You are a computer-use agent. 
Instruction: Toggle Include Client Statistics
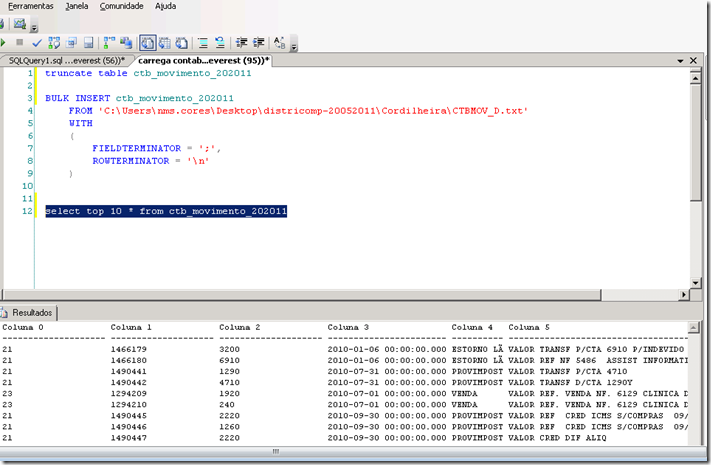pyautogui.click(x=126, y=43)
